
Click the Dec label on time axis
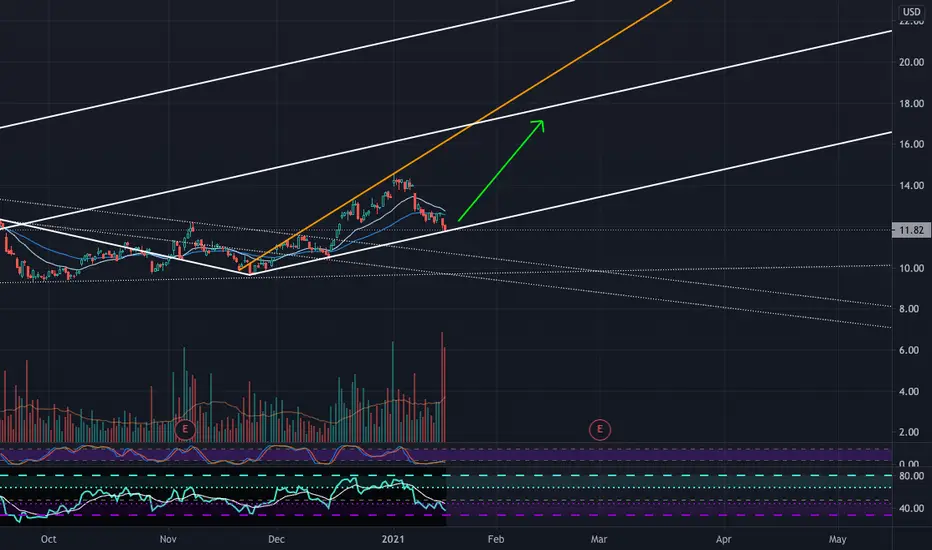(x=276, y=539)
